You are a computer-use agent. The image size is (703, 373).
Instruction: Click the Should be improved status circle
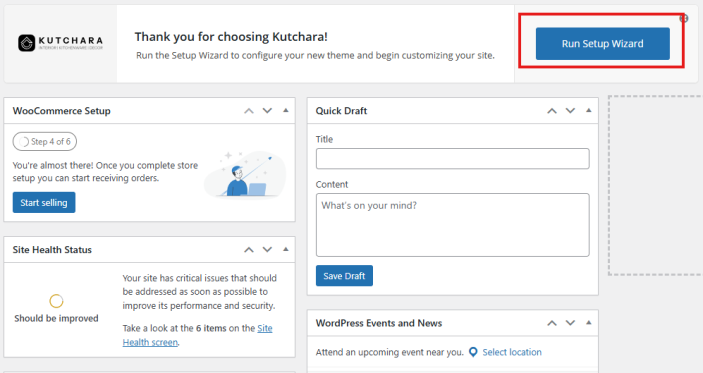click(56, 301)
